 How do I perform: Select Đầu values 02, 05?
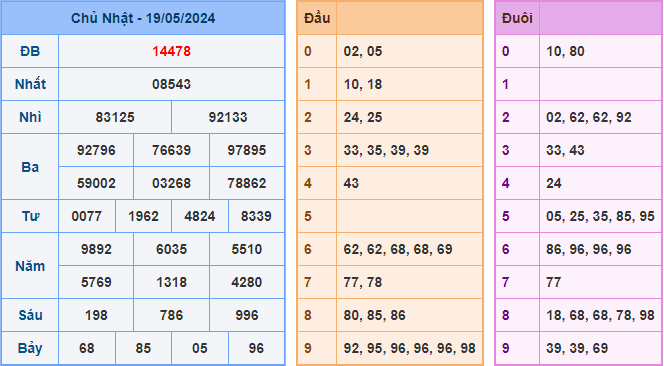click(363, 51)
